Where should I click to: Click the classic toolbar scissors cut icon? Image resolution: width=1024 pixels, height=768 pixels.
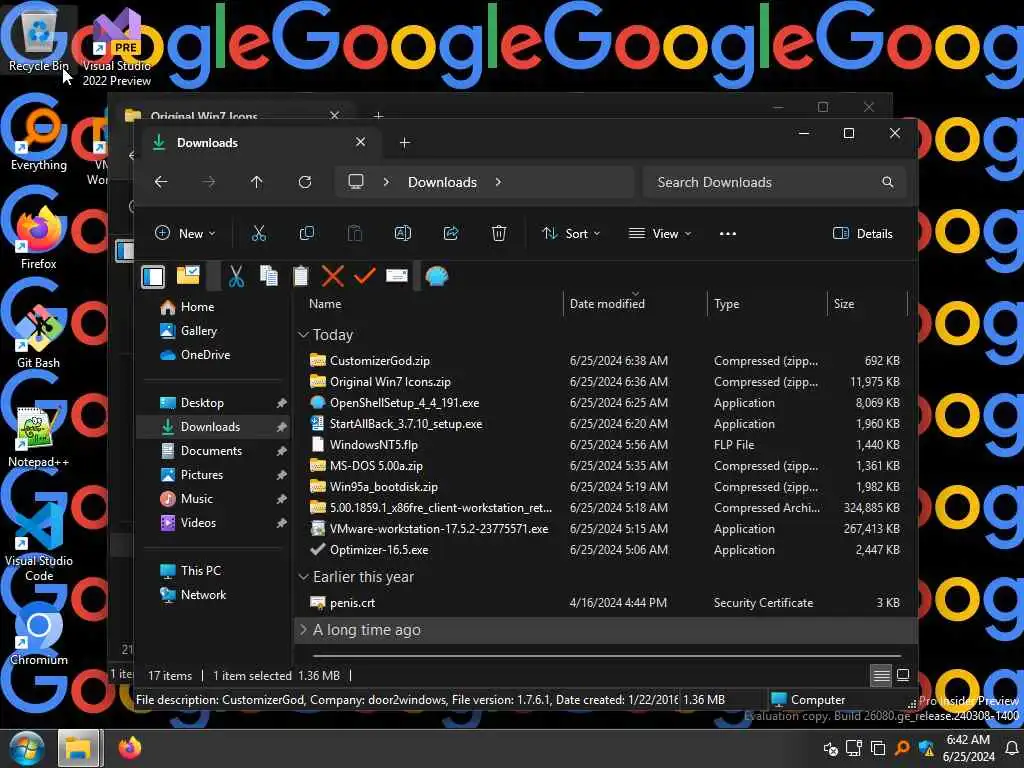pos(236,276)
